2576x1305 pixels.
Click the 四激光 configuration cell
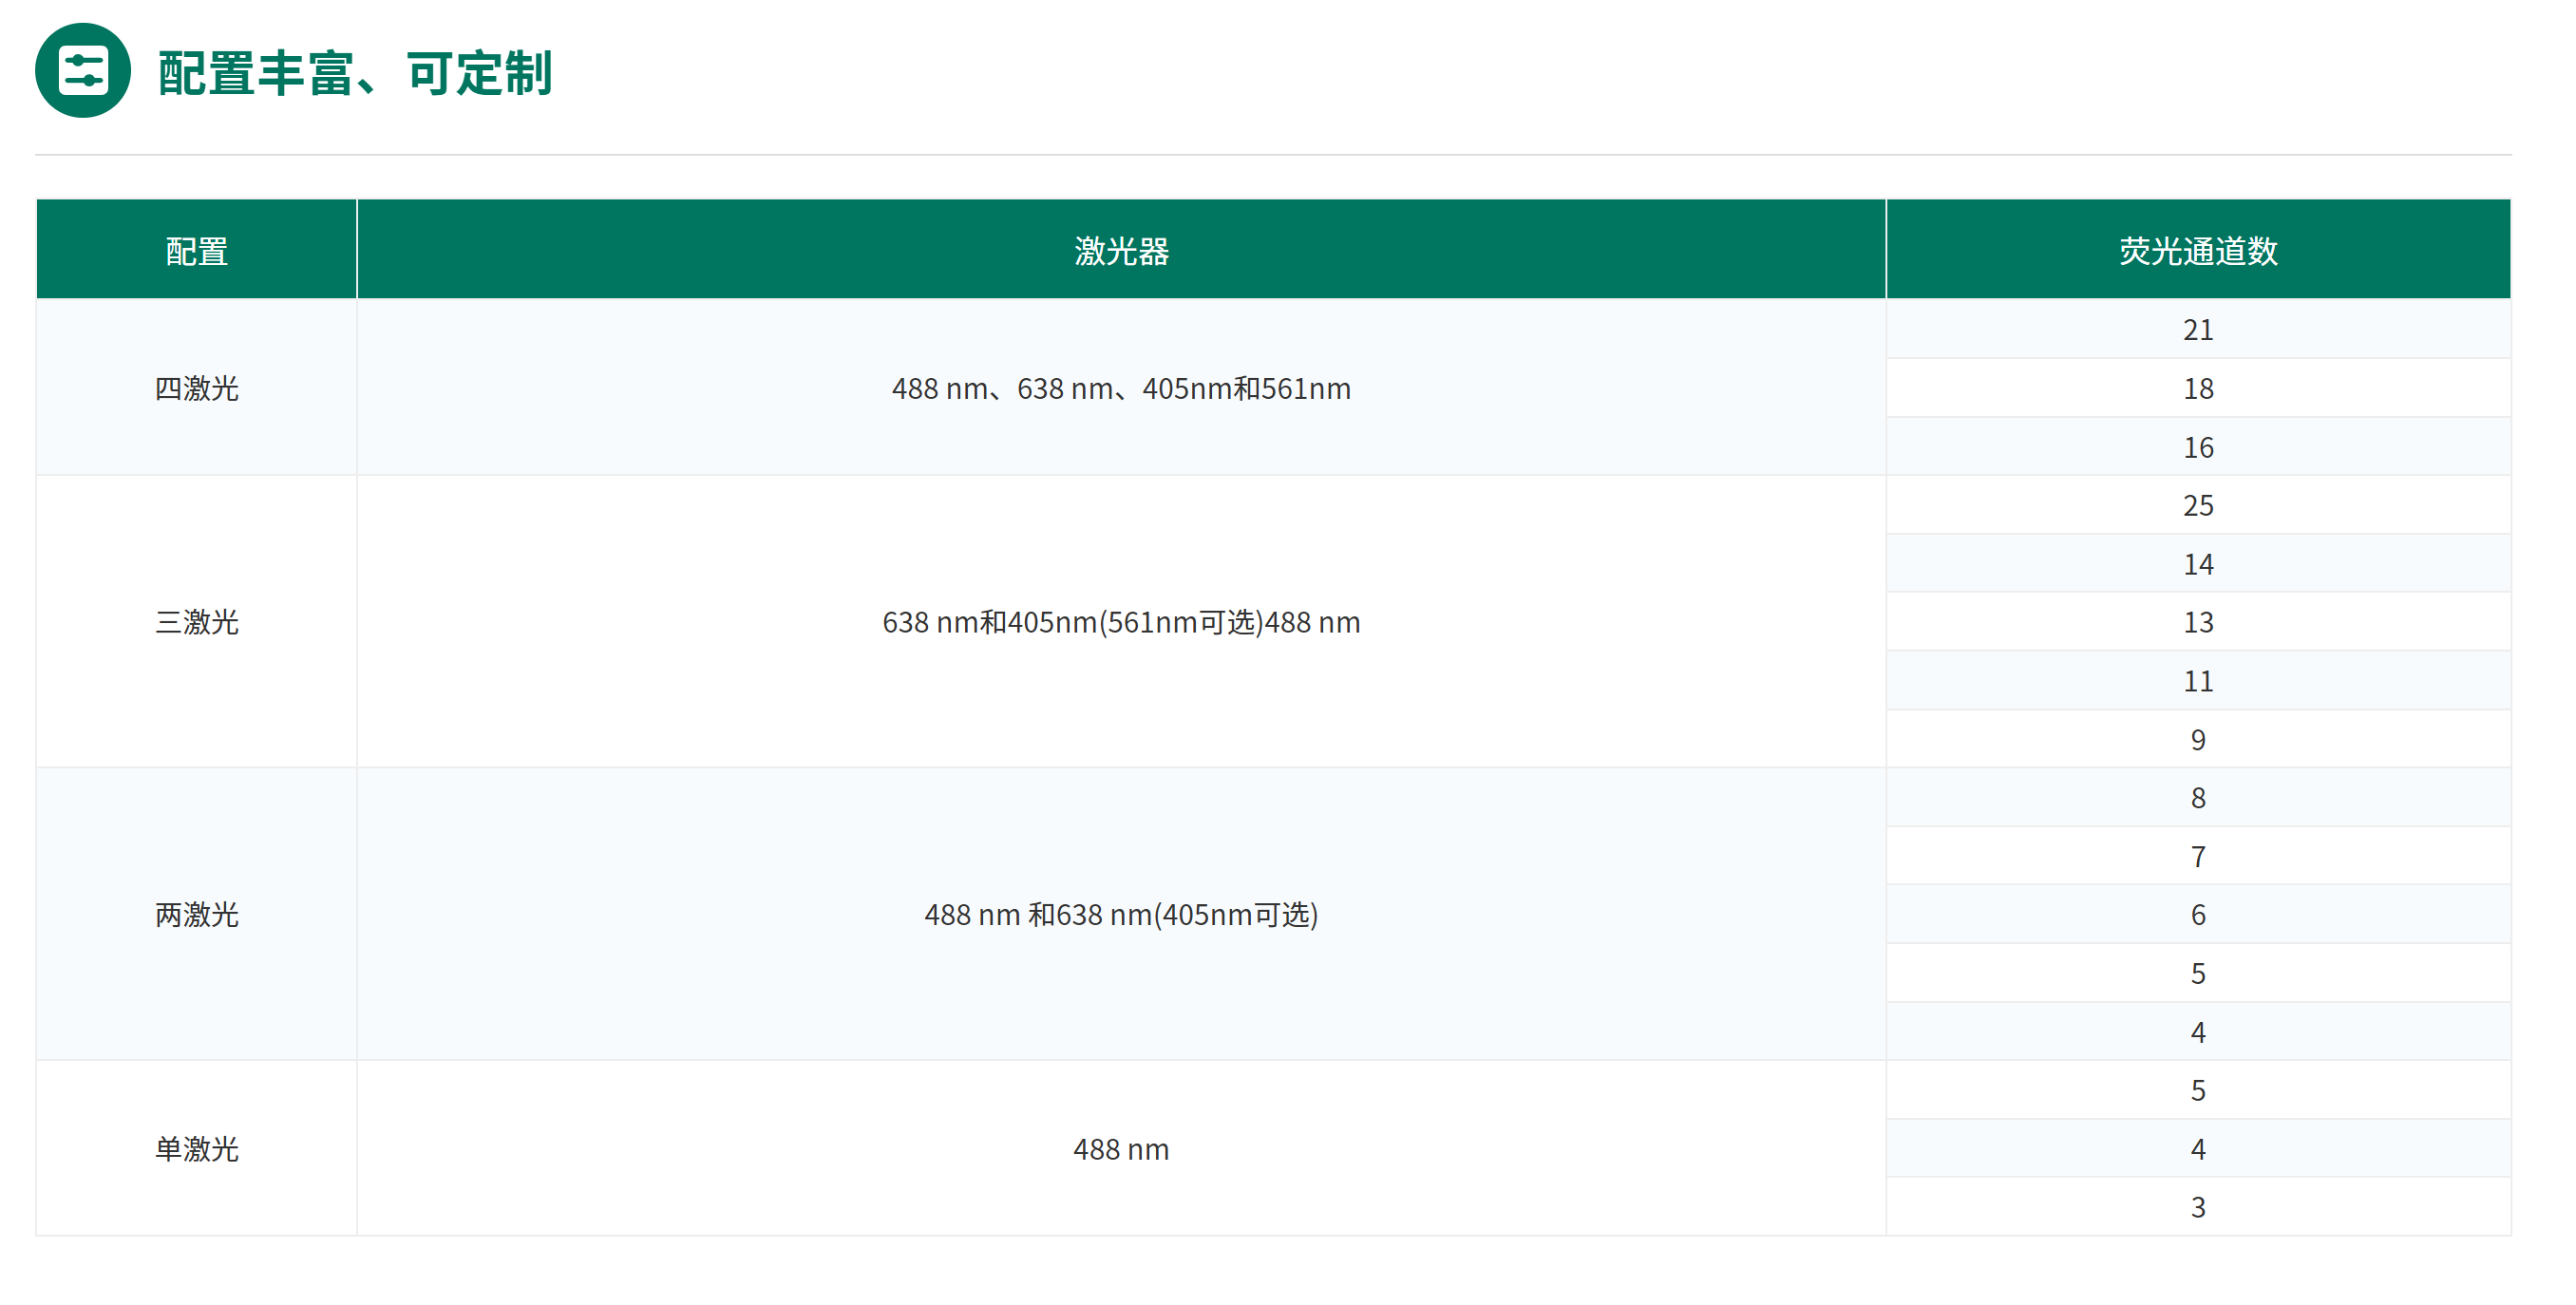click(196, 388)
